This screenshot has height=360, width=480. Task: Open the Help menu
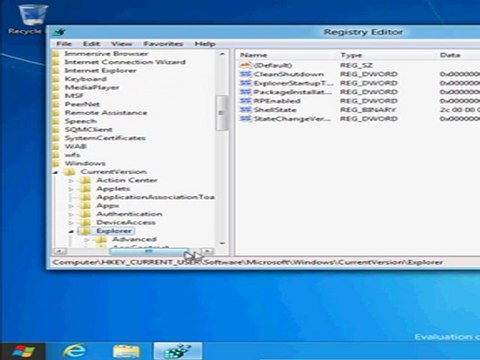(205, 44)
